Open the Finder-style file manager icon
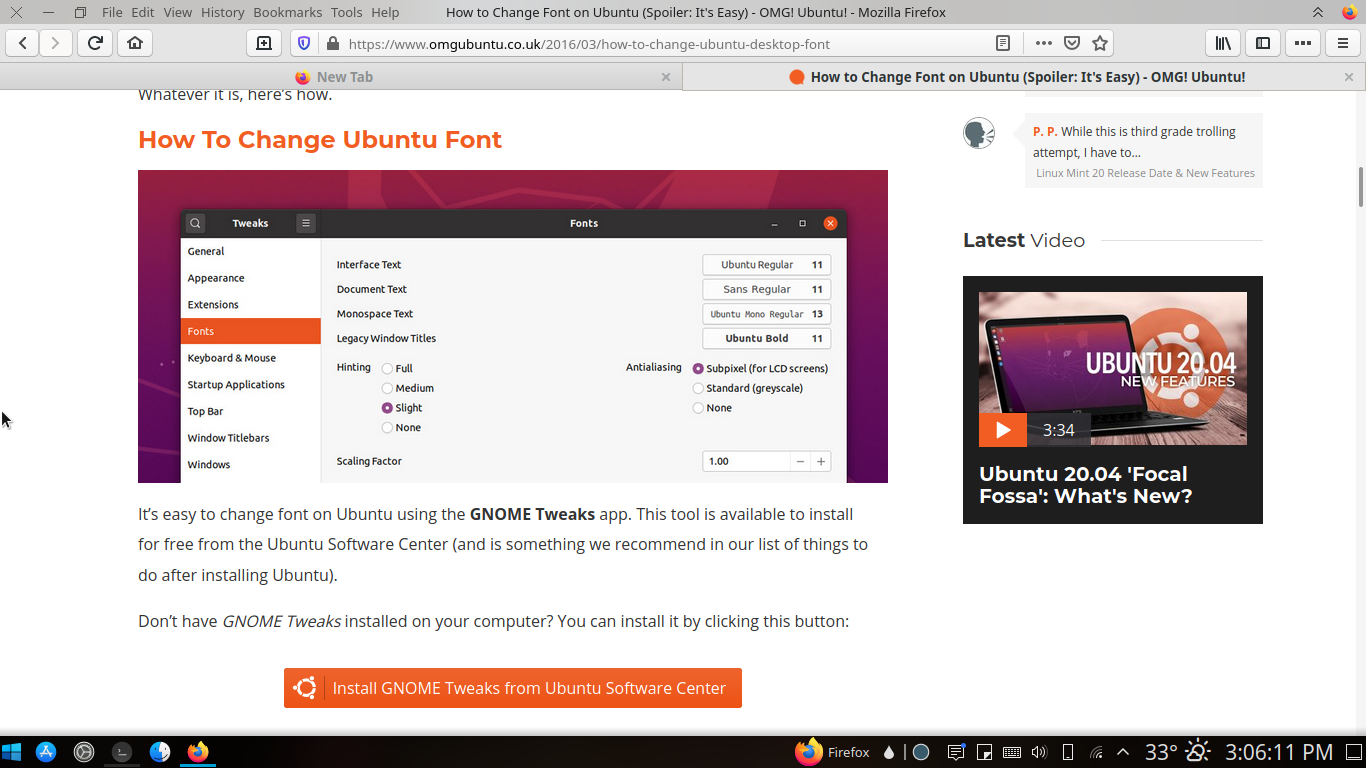The image size is (1366, 768). pos(160,752)
